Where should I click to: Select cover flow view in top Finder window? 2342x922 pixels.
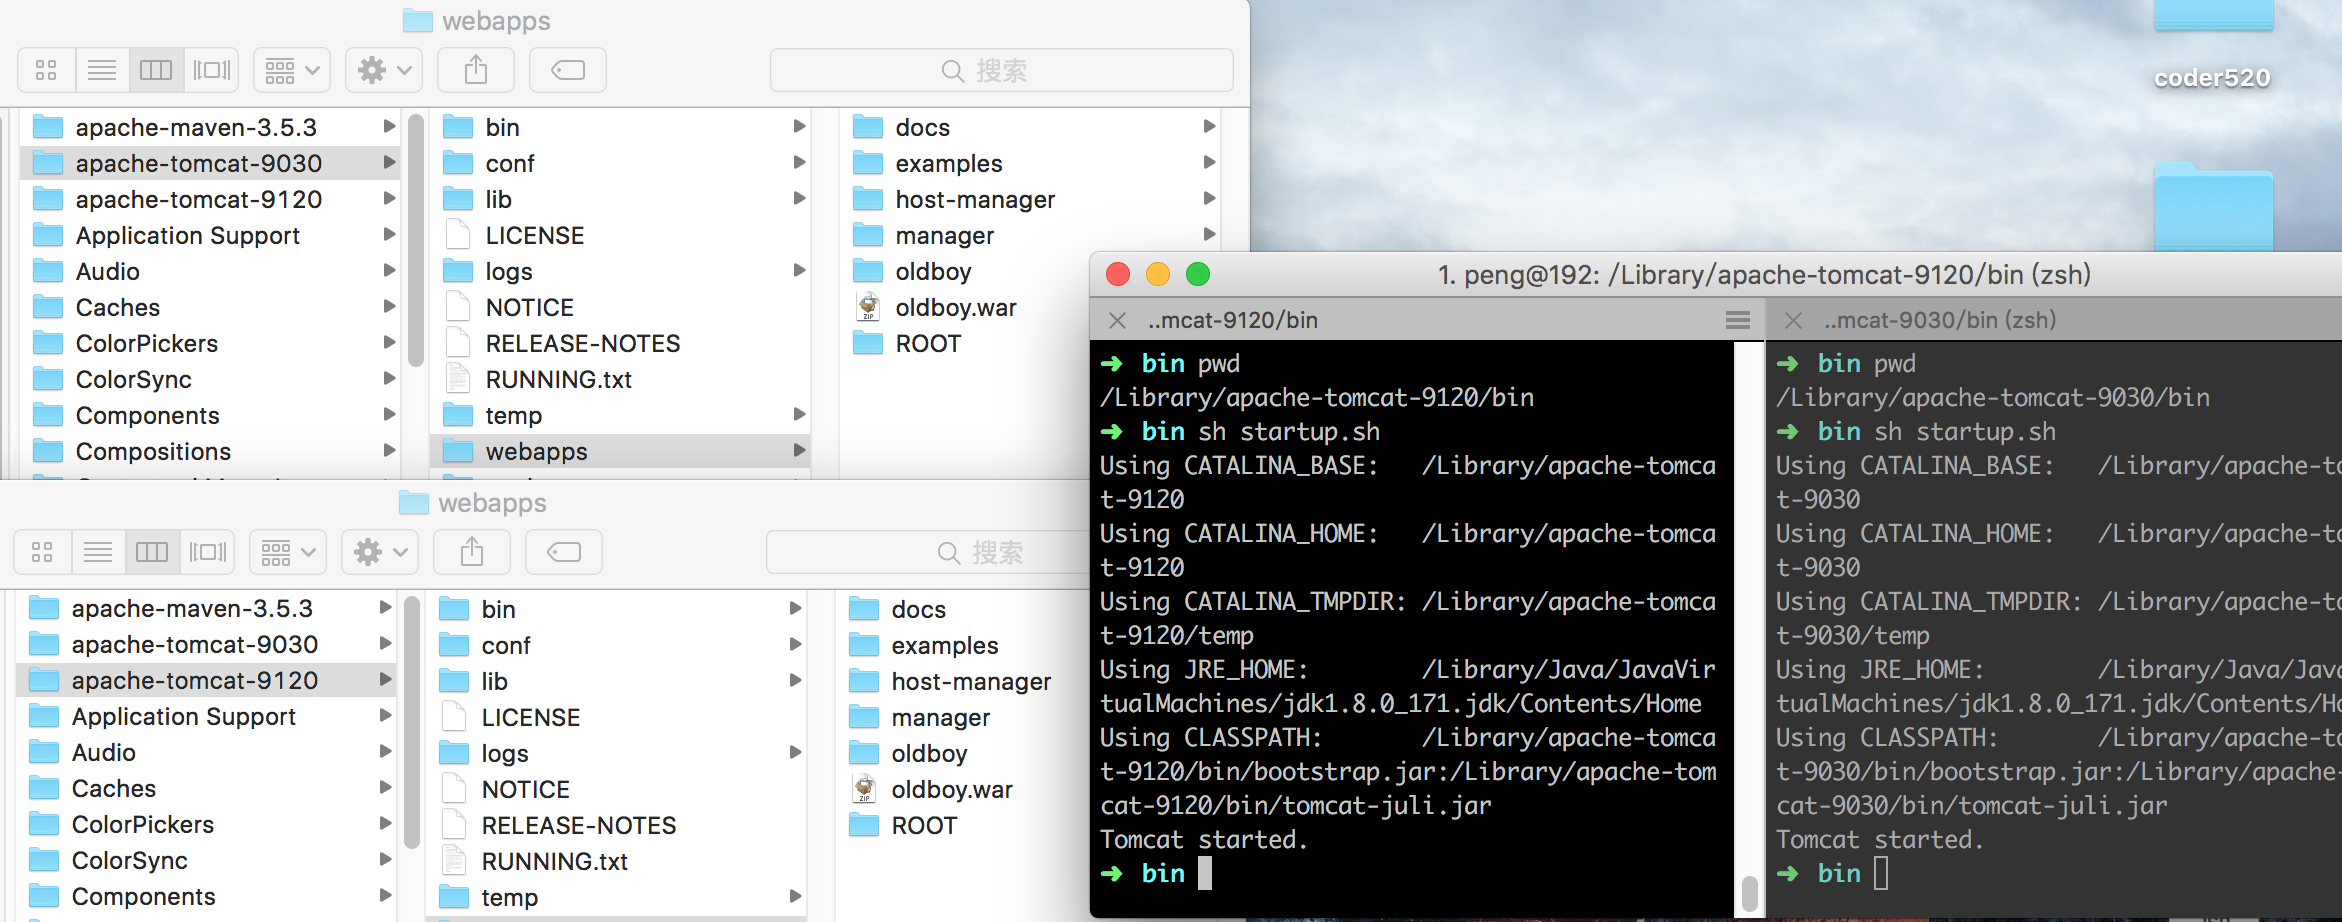[212, 70]
